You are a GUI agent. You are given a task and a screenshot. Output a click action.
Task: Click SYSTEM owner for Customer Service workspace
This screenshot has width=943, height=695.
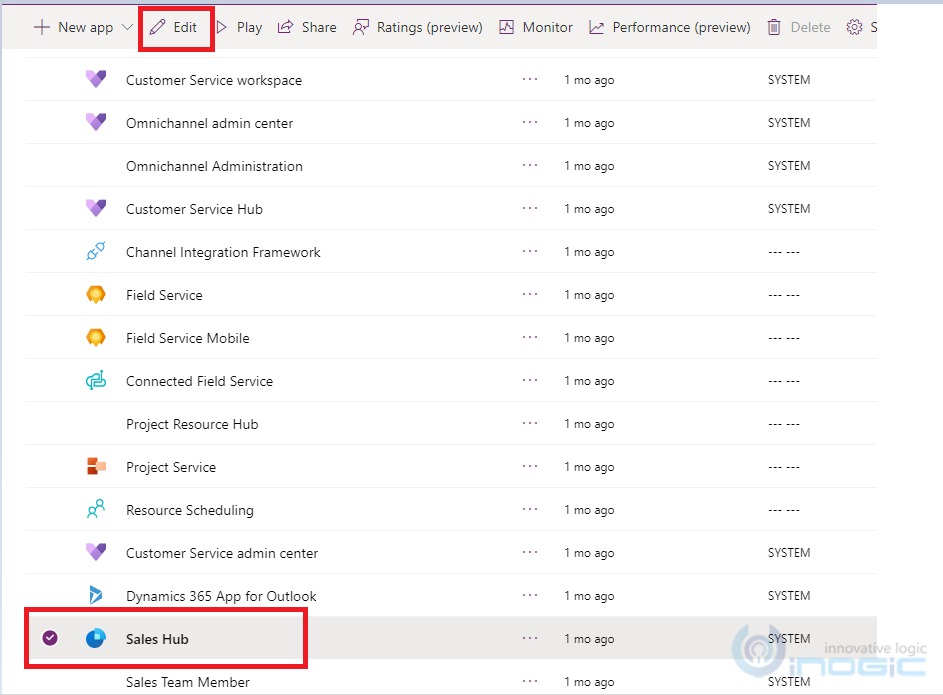tap(788, 80)
